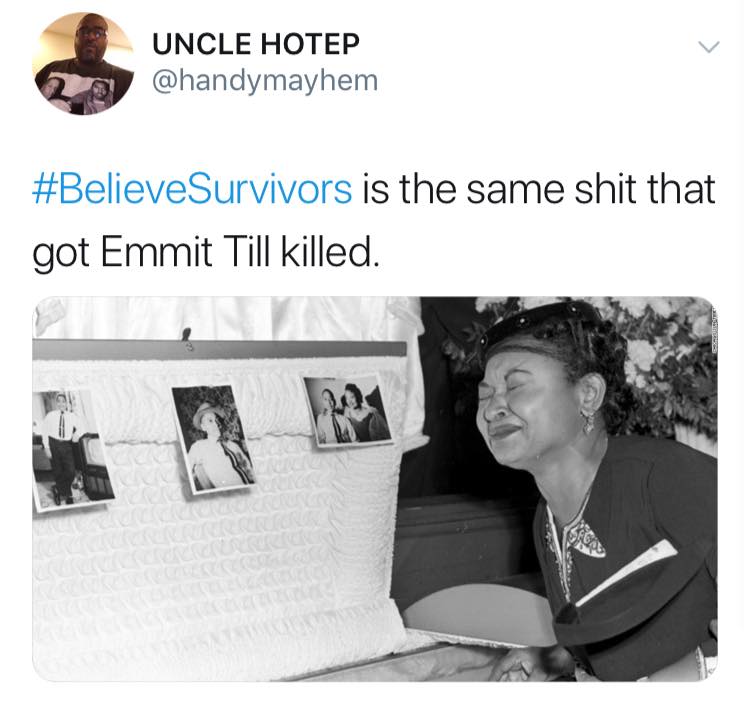Click the pinned photo showing two people
Viewport: 750px width, 701px height.
coord(348,410)
